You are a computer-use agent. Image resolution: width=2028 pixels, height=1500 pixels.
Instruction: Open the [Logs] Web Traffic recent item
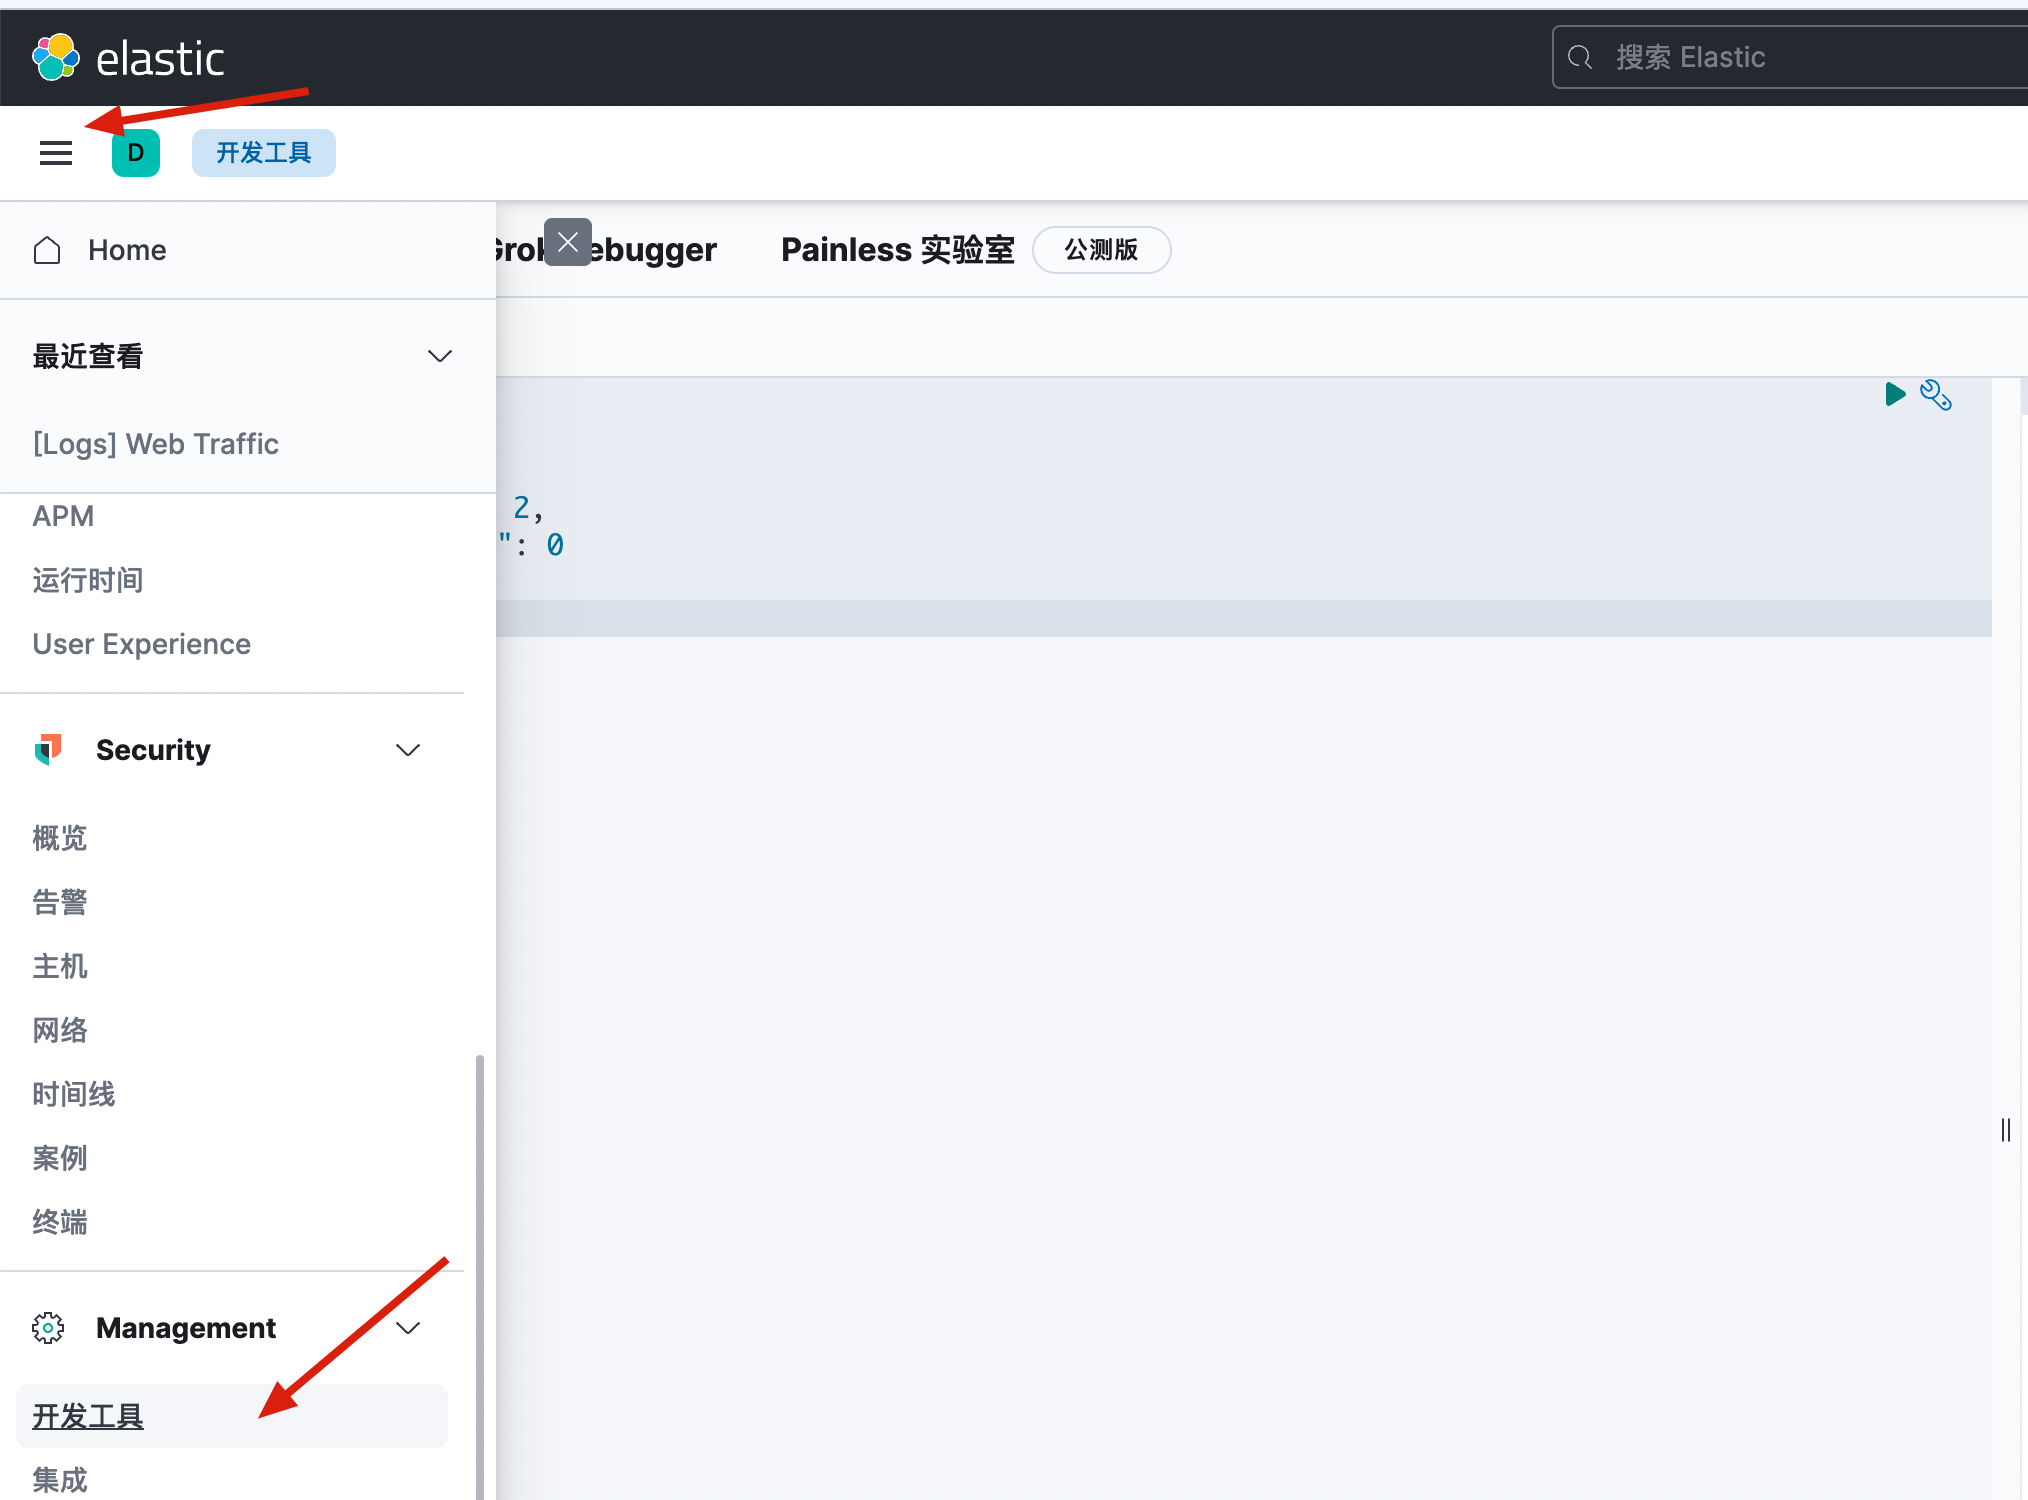(x=155, y=444)
